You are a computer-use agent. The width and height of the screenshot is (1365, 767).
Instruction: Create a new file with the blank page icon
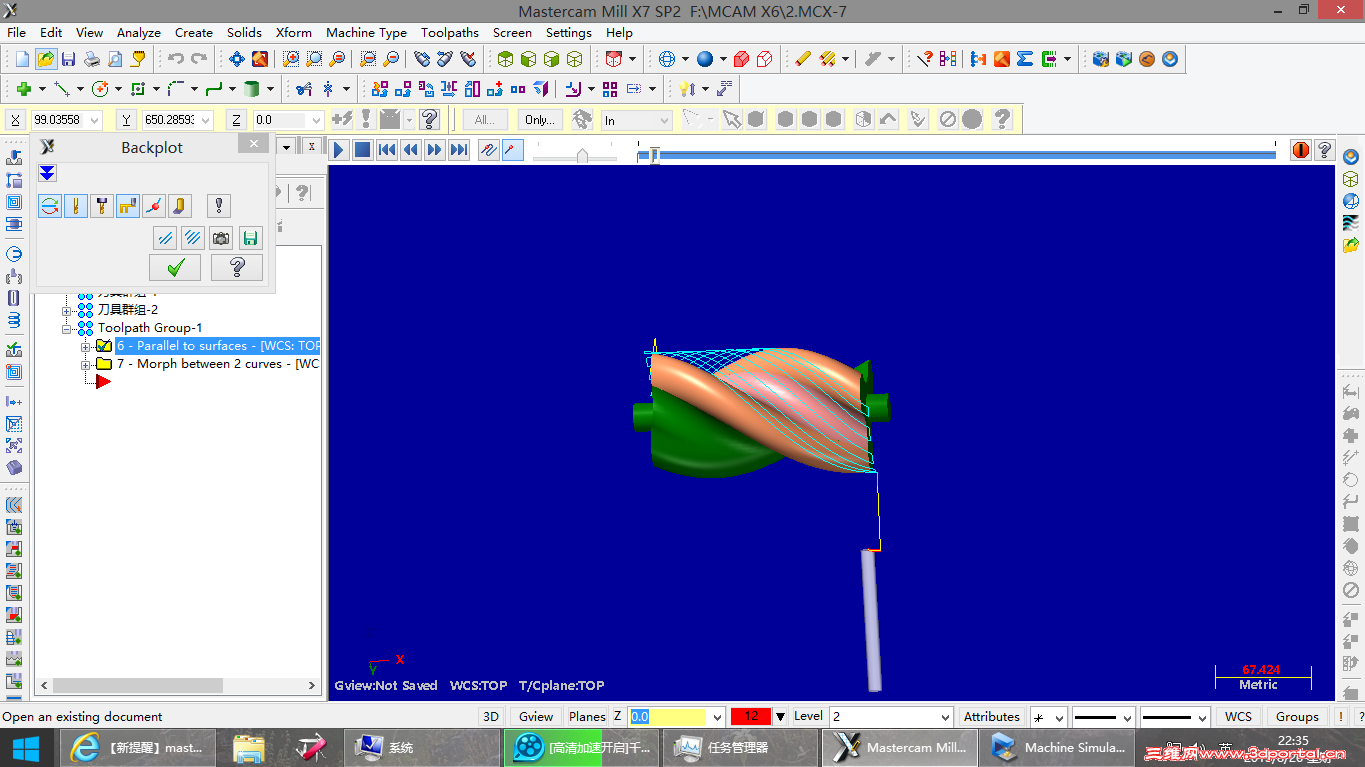pos(21,59)
